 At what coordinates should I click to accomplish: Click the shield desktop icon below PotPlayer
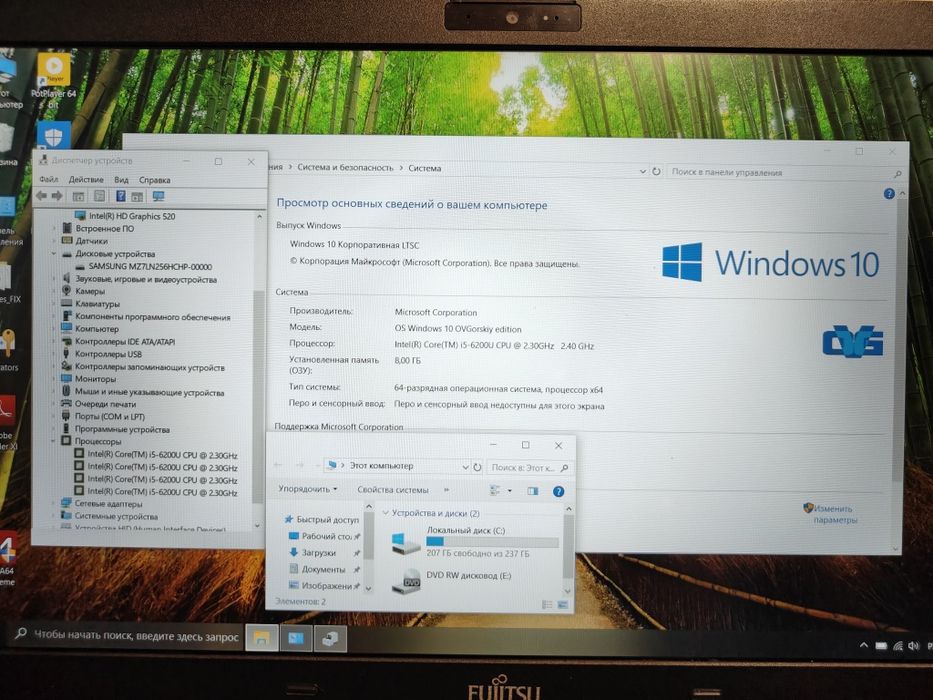pyautogui.click(x=54, y=135)
